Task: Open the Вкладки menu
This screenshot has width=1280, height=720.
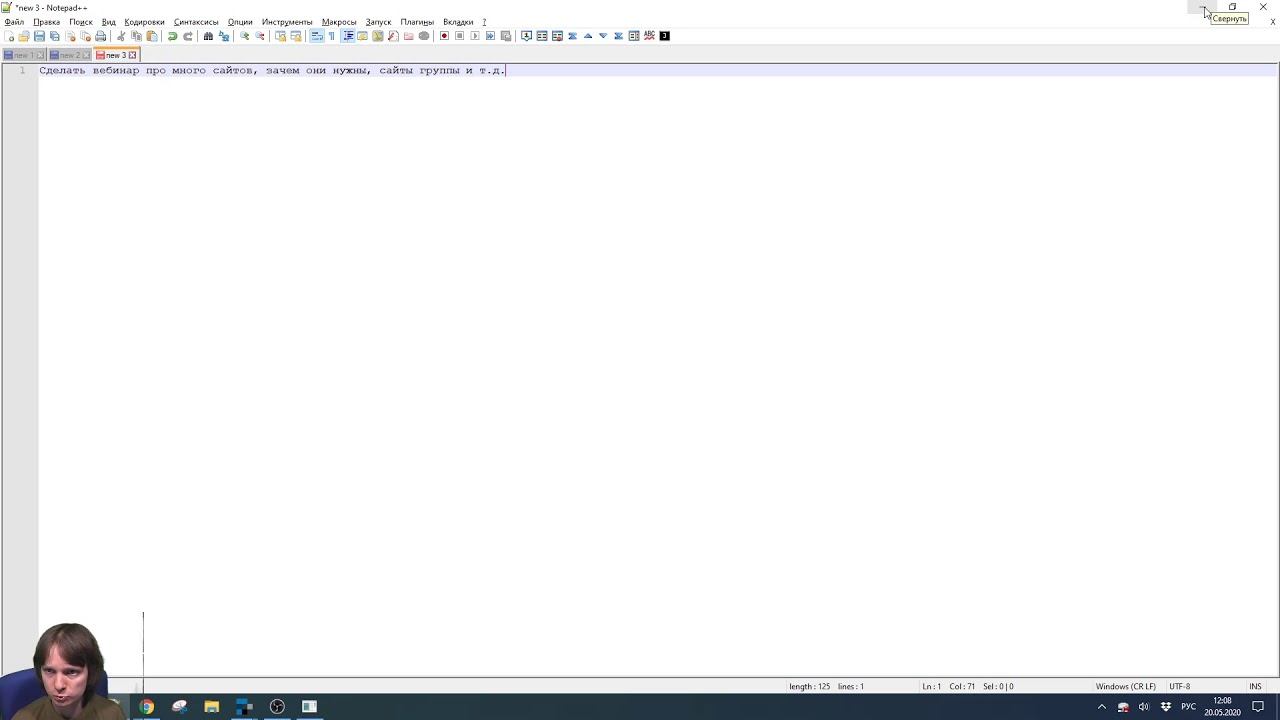Action: (458, 22)
